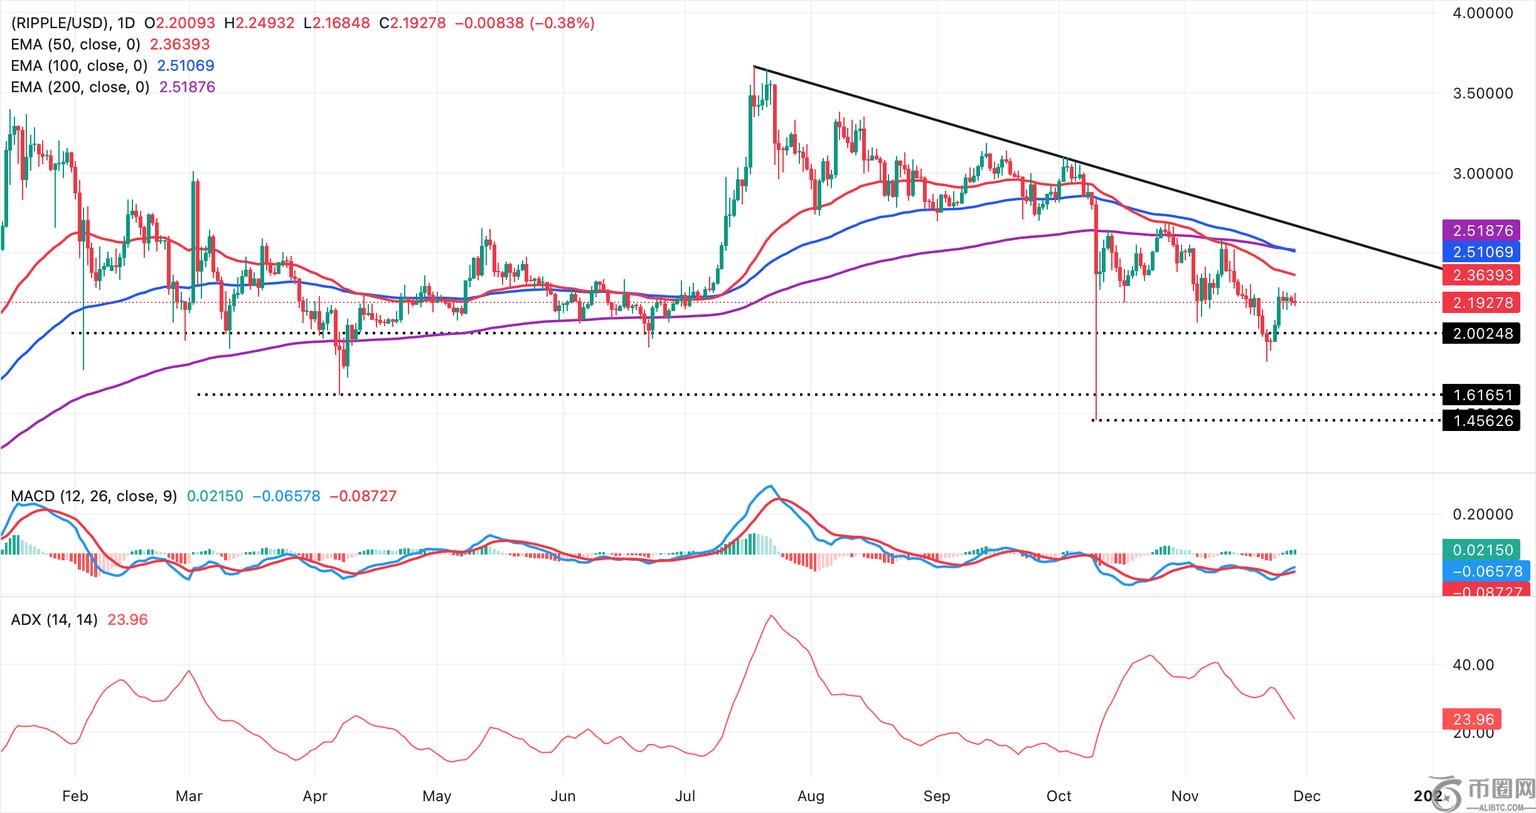Click the purple 2.51876 price tag
Image resolution: width=1536 pixels, height=813 pixels.
tap(1480, 230)
